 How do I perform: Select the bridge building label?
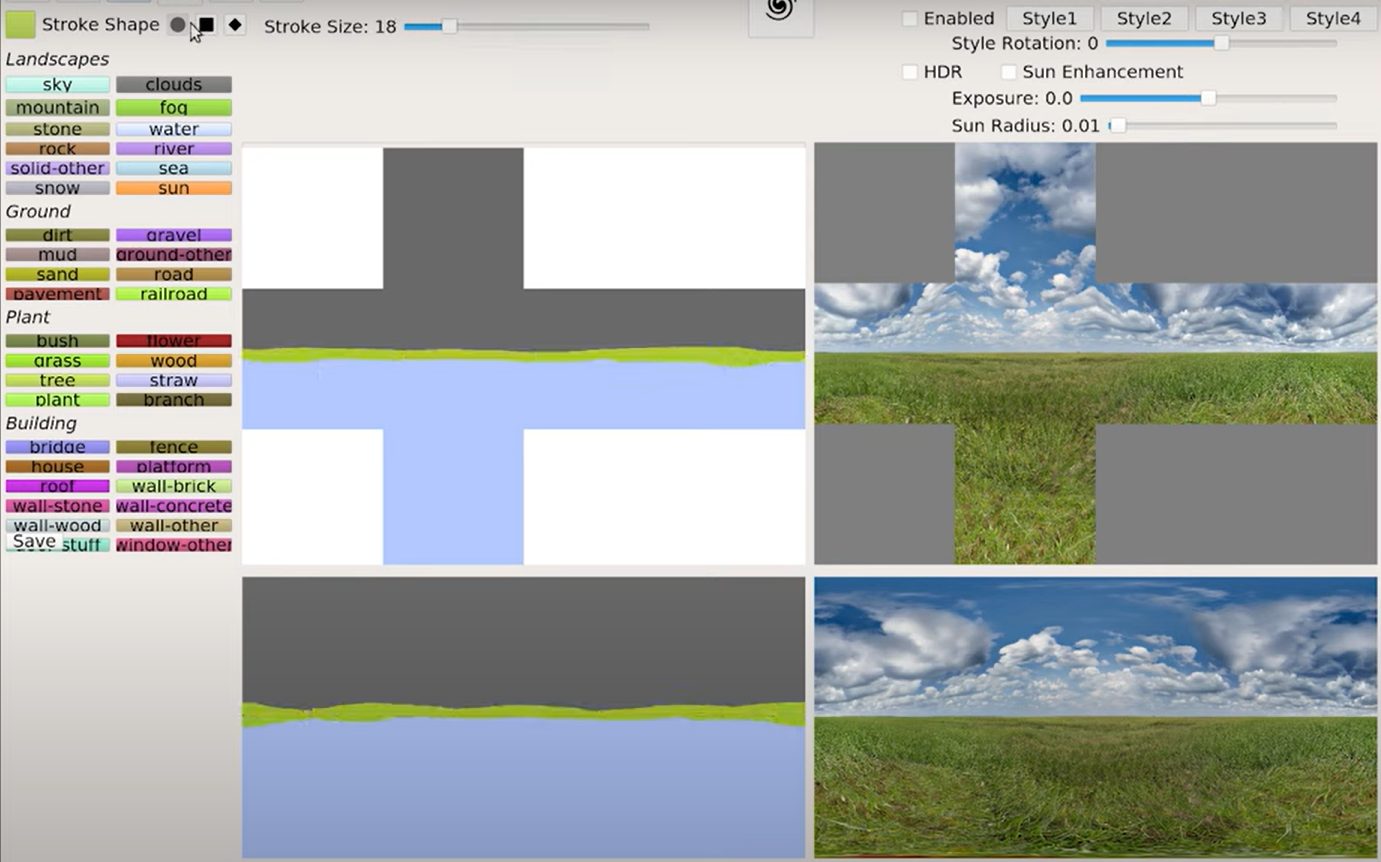pyautogui.click(x=58, y=448)
